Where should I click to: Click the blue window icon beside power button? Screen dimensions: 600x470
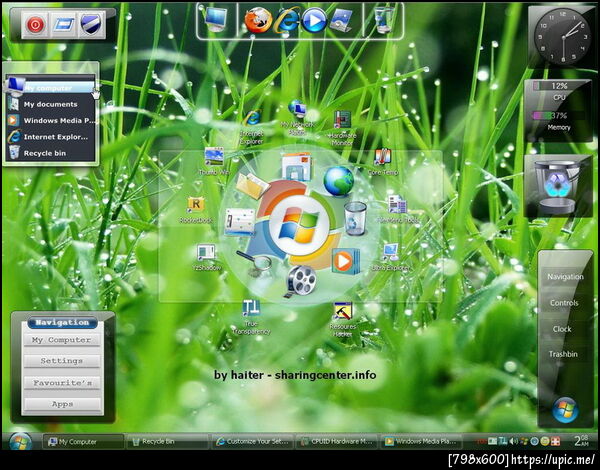click(63, 25)
